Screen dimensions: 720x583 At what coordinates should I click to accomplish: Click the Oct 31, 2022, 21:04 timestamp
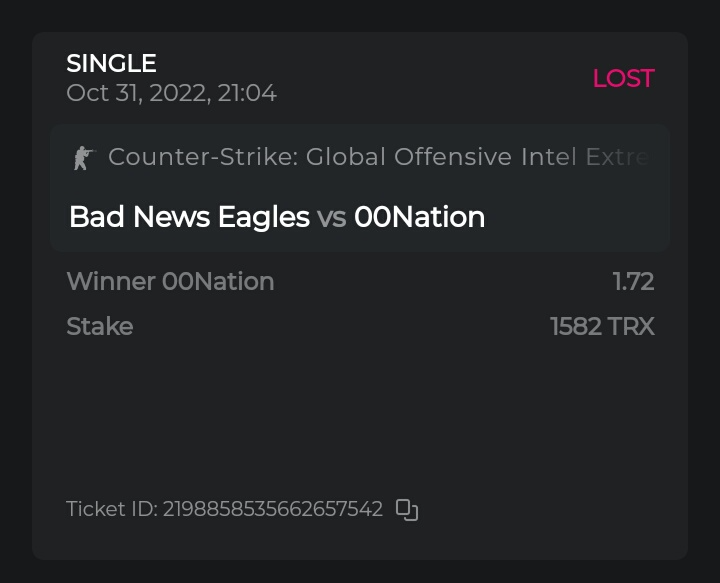[x=171, y=94]
